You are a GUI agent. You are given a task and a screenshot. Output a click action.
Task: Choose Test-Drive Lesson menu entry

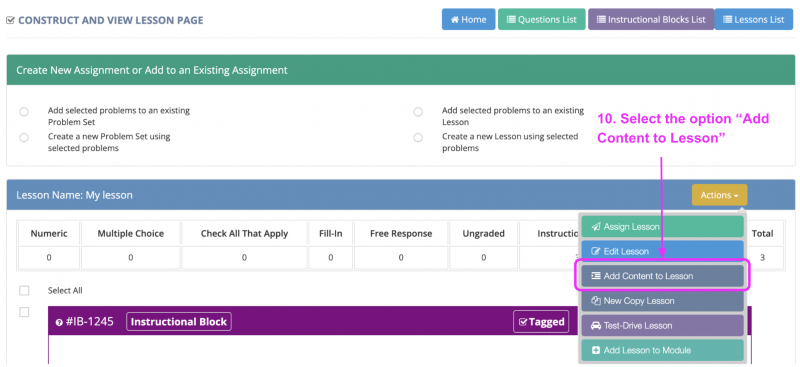coord(662,325)
